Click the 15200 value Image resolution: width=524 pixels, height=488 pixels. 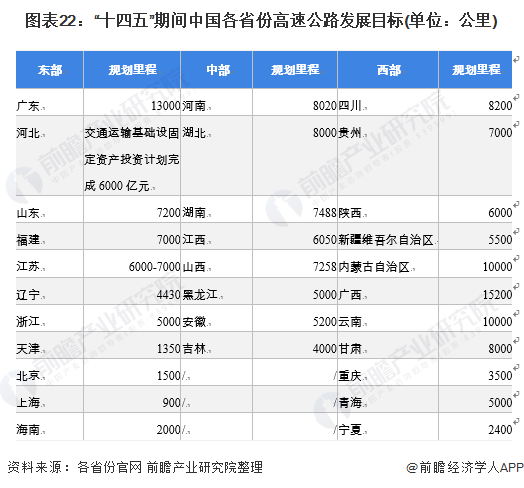(x=497, y=295)
